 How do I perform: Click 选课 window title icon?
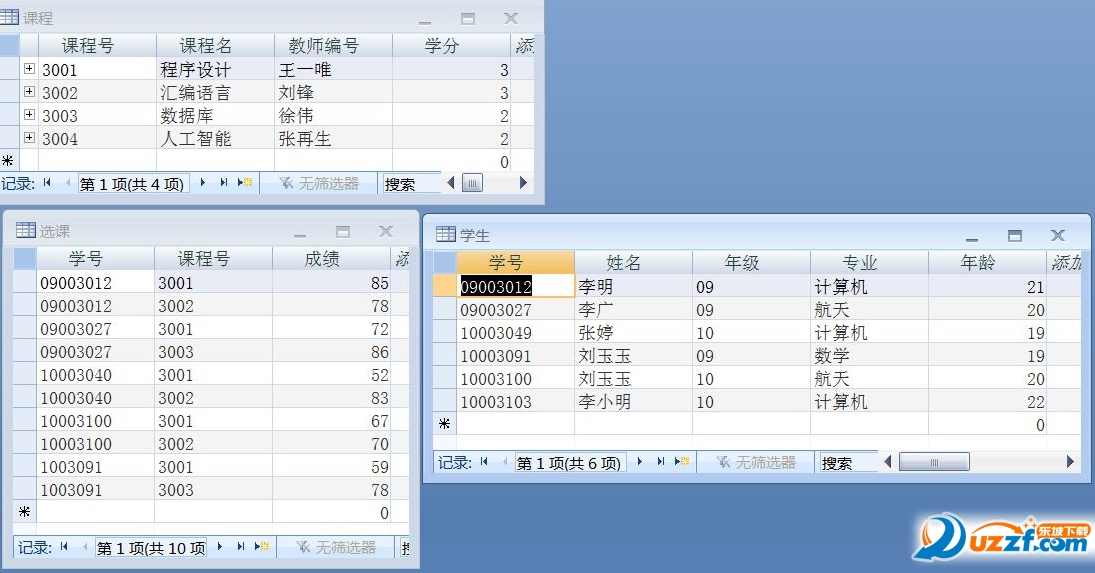pyautogui.click(x=26, y=230)
